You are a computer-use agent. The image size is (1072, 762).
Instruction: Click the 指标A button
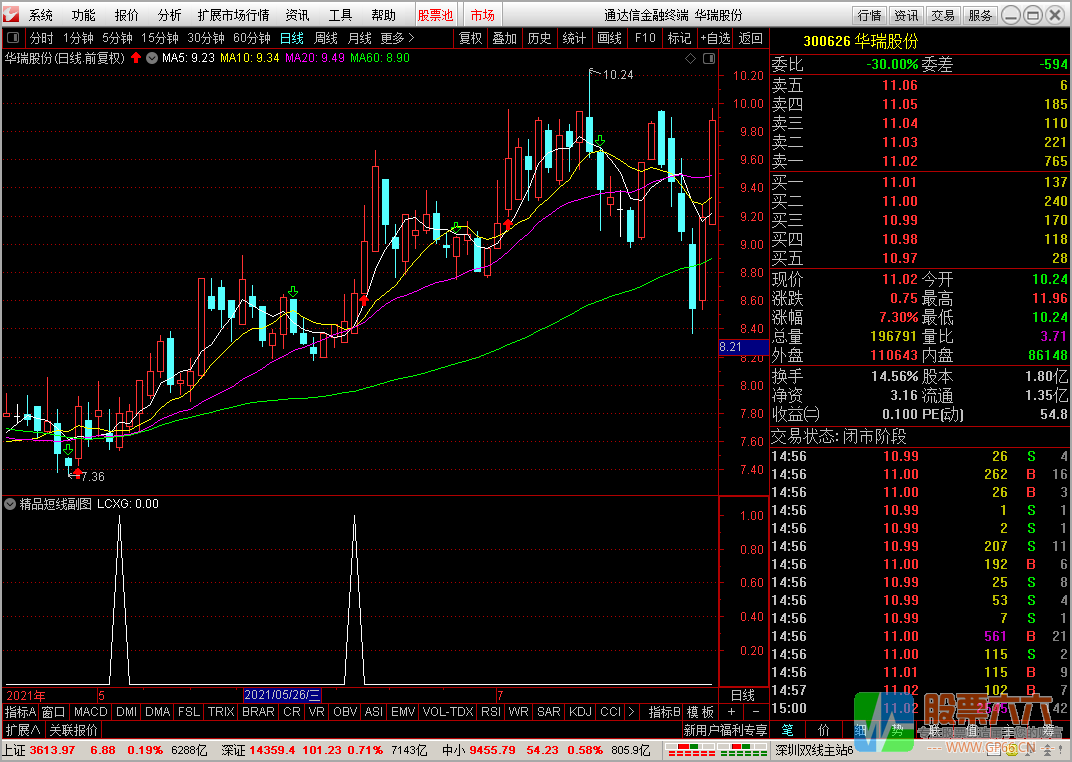coord(21,712)
